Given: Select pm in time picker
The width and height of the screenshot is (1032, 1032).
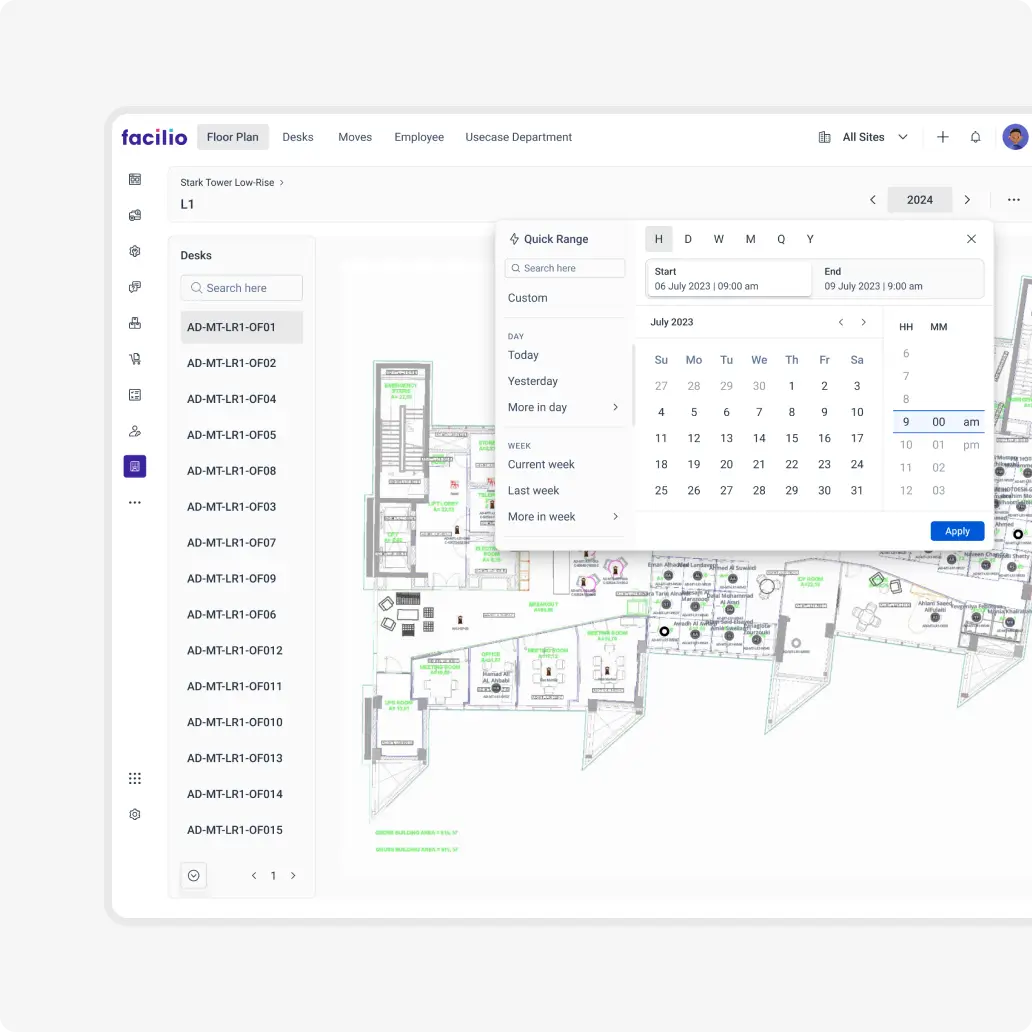Looking at the screenshot, I should pos(971,445).
